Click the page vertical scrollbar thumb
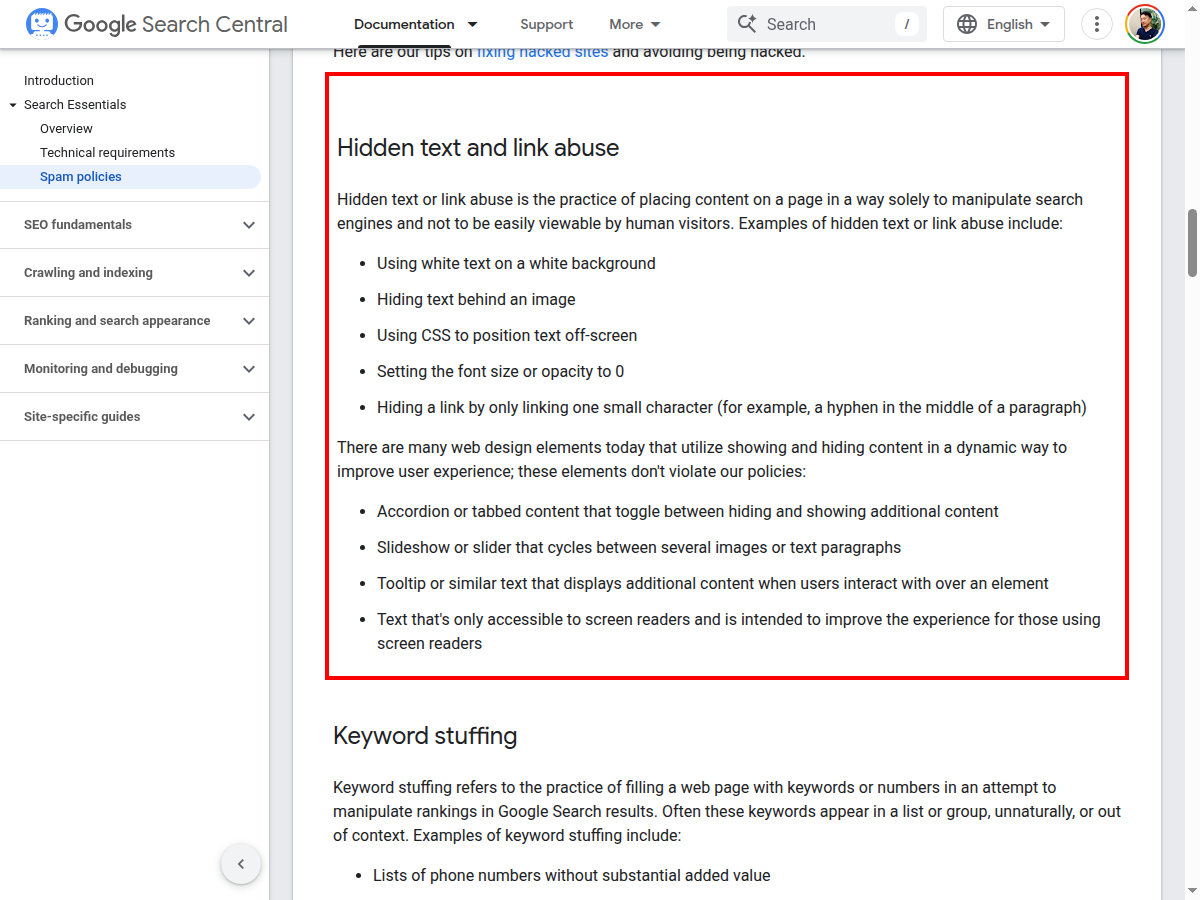 click(1192, 243)
